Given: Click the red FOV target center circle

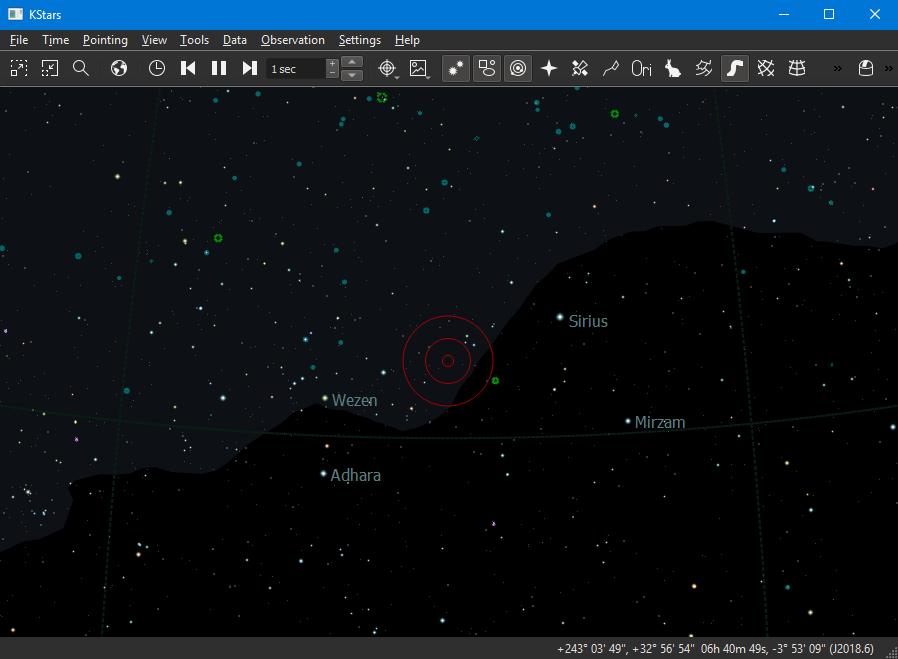Looking at the screenshot, I should click(x=448, y=361).
